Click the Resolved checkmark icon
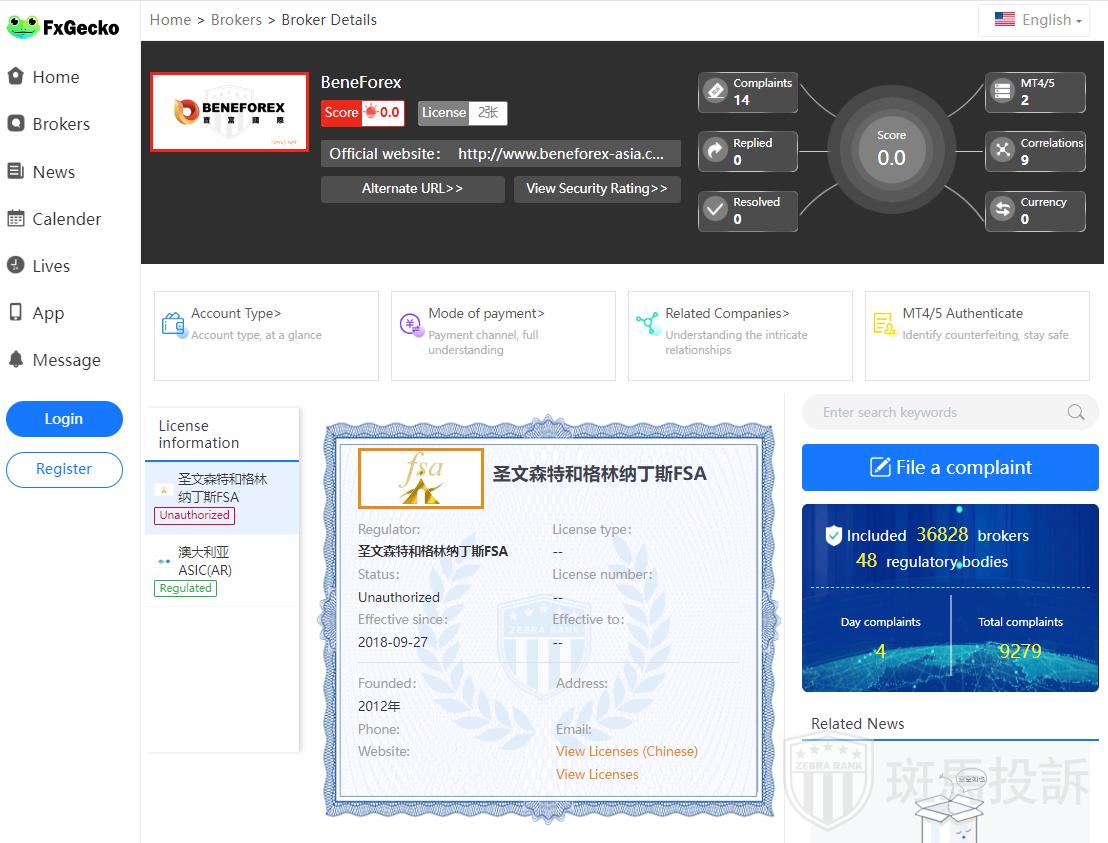The height and width of the screenshot is (843, 1108). click(x=715, y=210)
